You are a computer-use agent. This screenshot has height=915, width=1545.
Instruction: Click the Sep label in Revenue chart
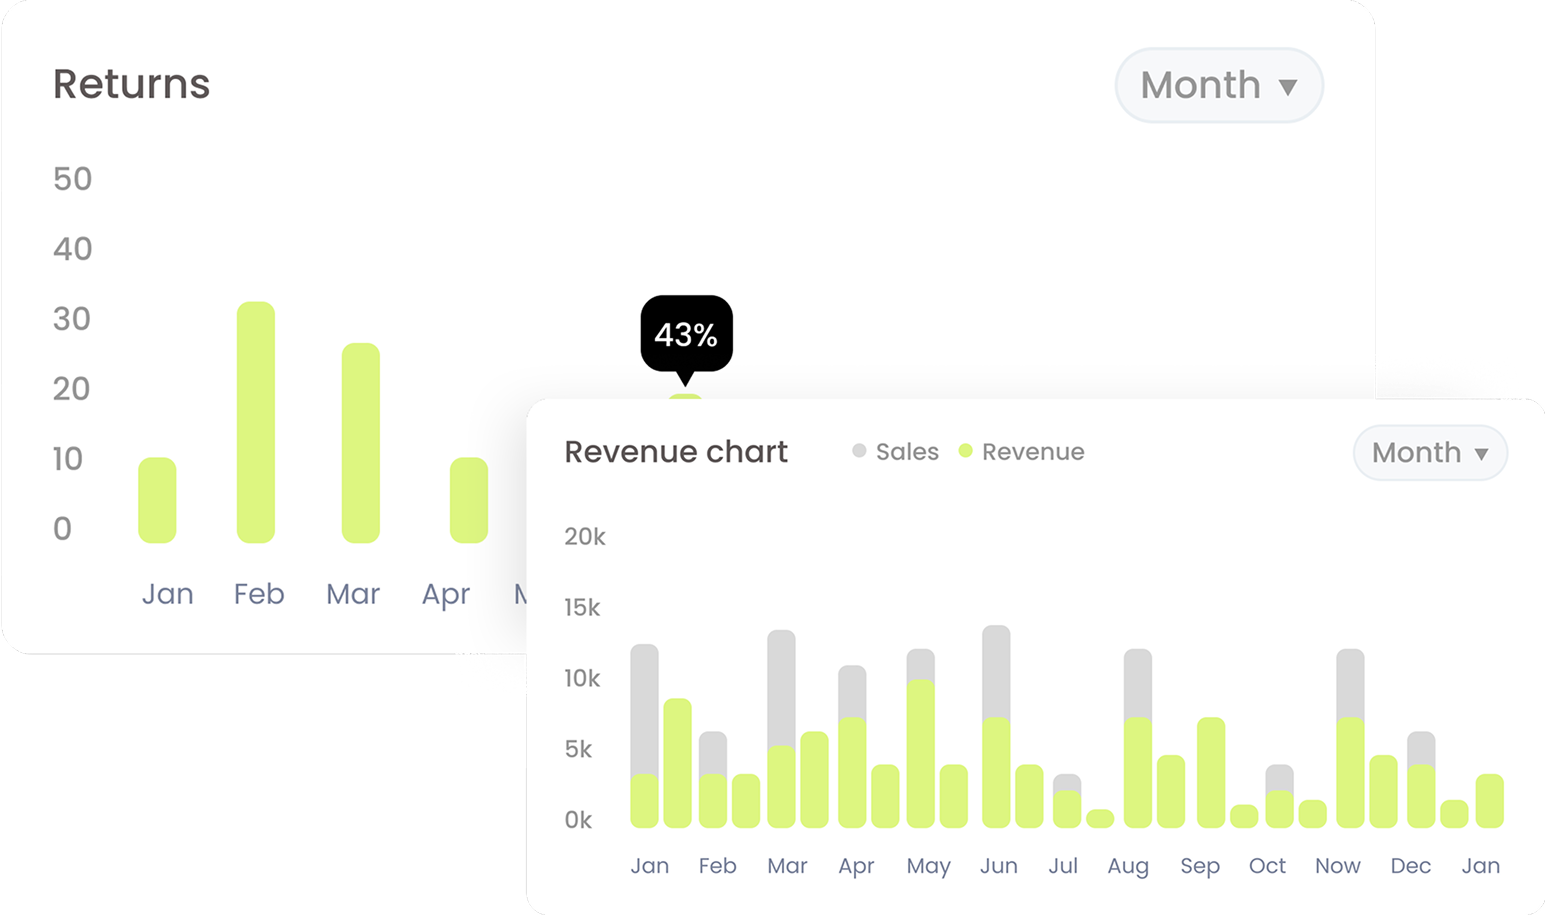pyautogui.click(x=1199, y=866)
